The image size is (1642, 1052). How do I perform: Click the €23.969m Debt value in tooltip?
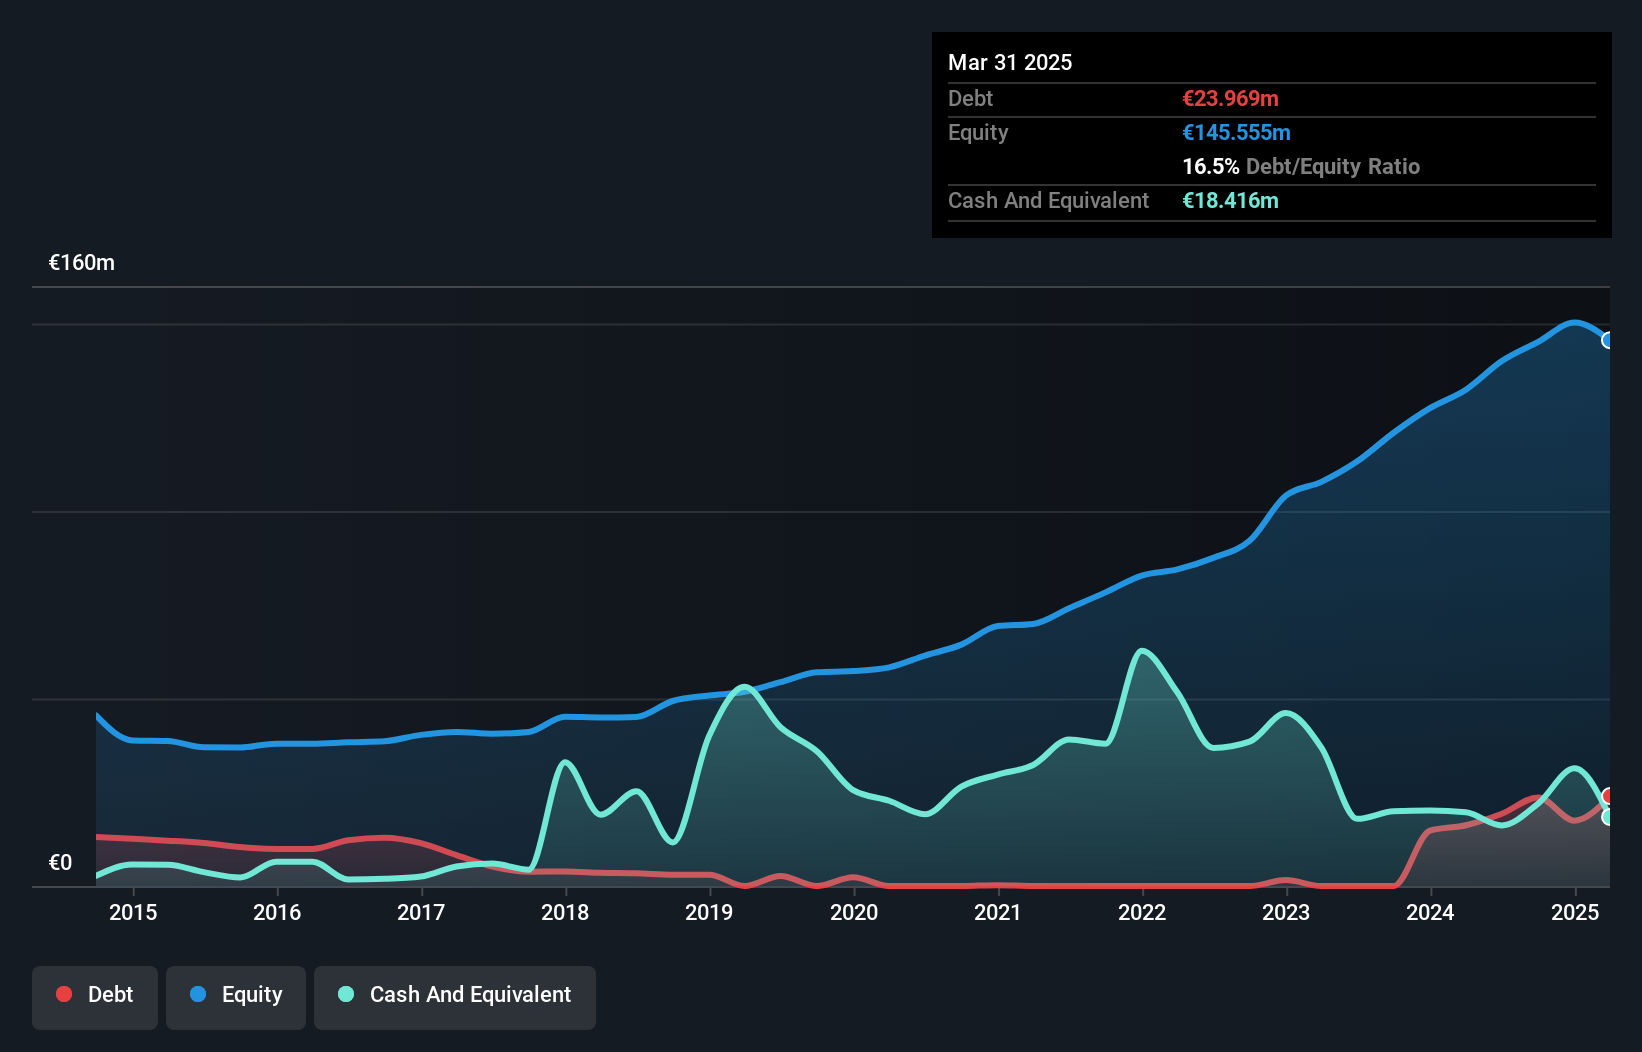coord(1230,98)
